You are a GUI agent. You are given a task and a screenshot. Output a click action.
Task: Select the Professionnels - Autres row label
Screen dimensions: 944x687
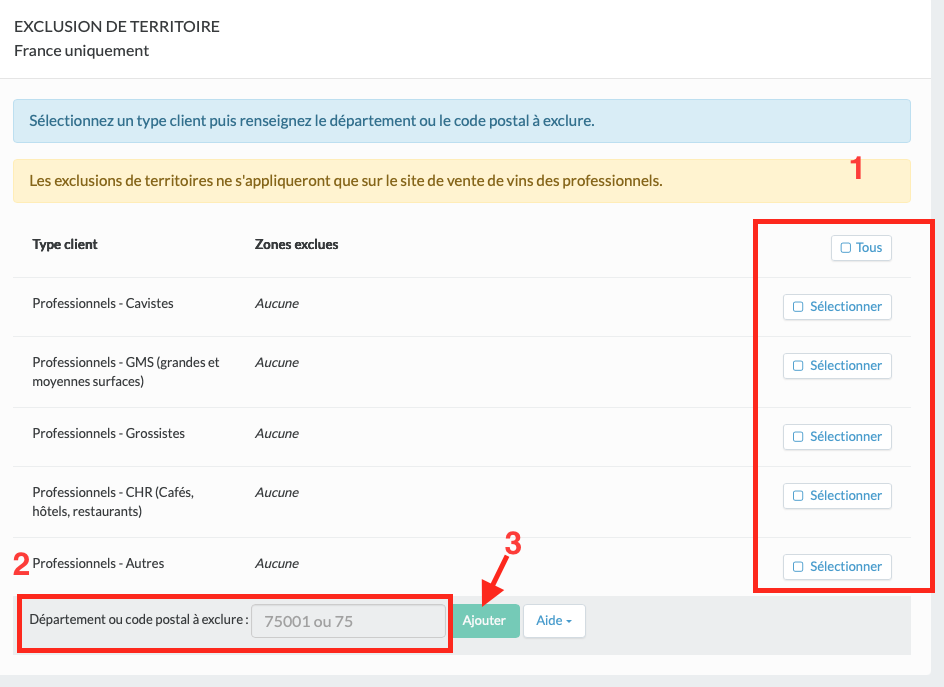tap(98, 563)
